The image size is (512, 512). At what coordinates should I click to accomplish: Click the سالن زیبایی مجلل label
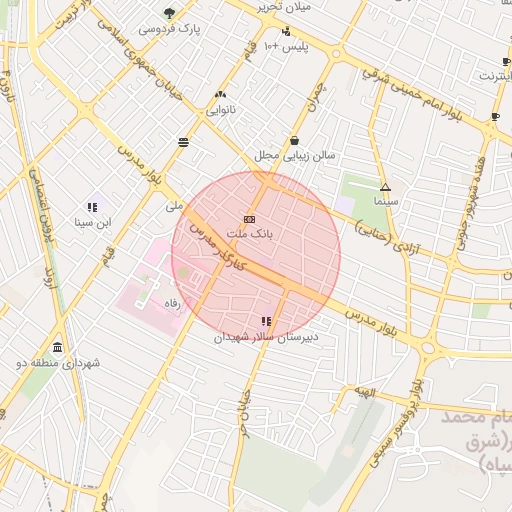click(x=295, y=156)
